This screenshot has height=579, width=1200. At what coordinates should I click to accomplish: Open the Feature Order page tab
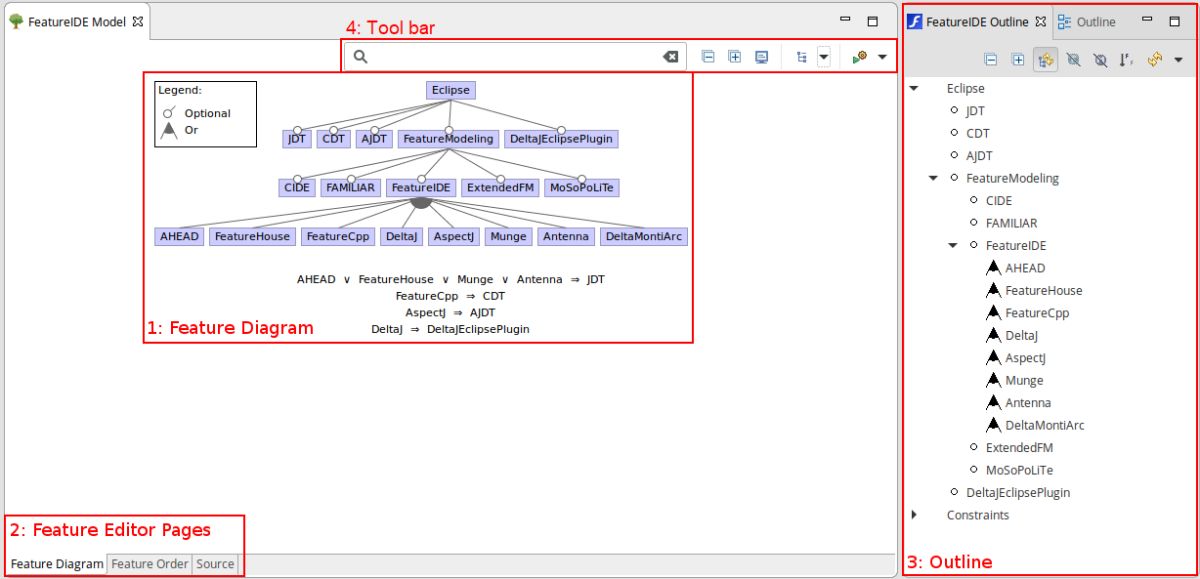(149, 564)
